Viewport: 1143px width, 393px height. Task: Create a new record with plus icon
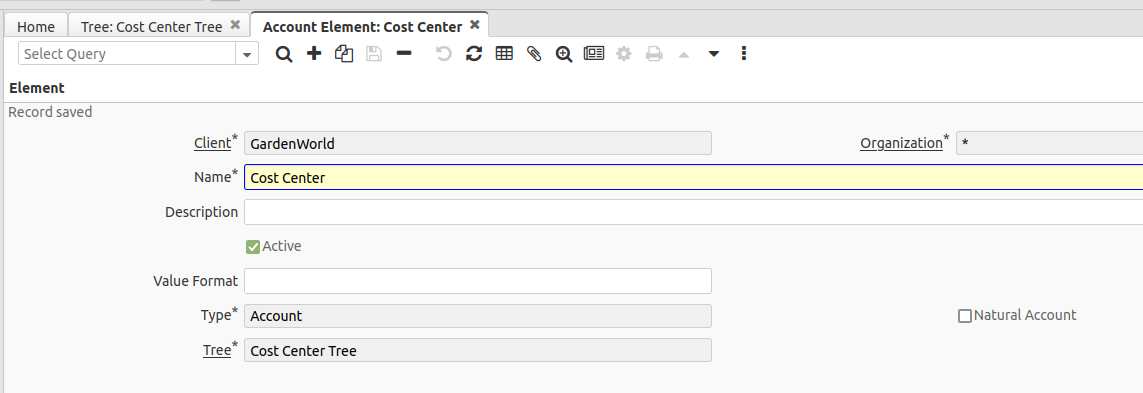click(x=314, y=53)
